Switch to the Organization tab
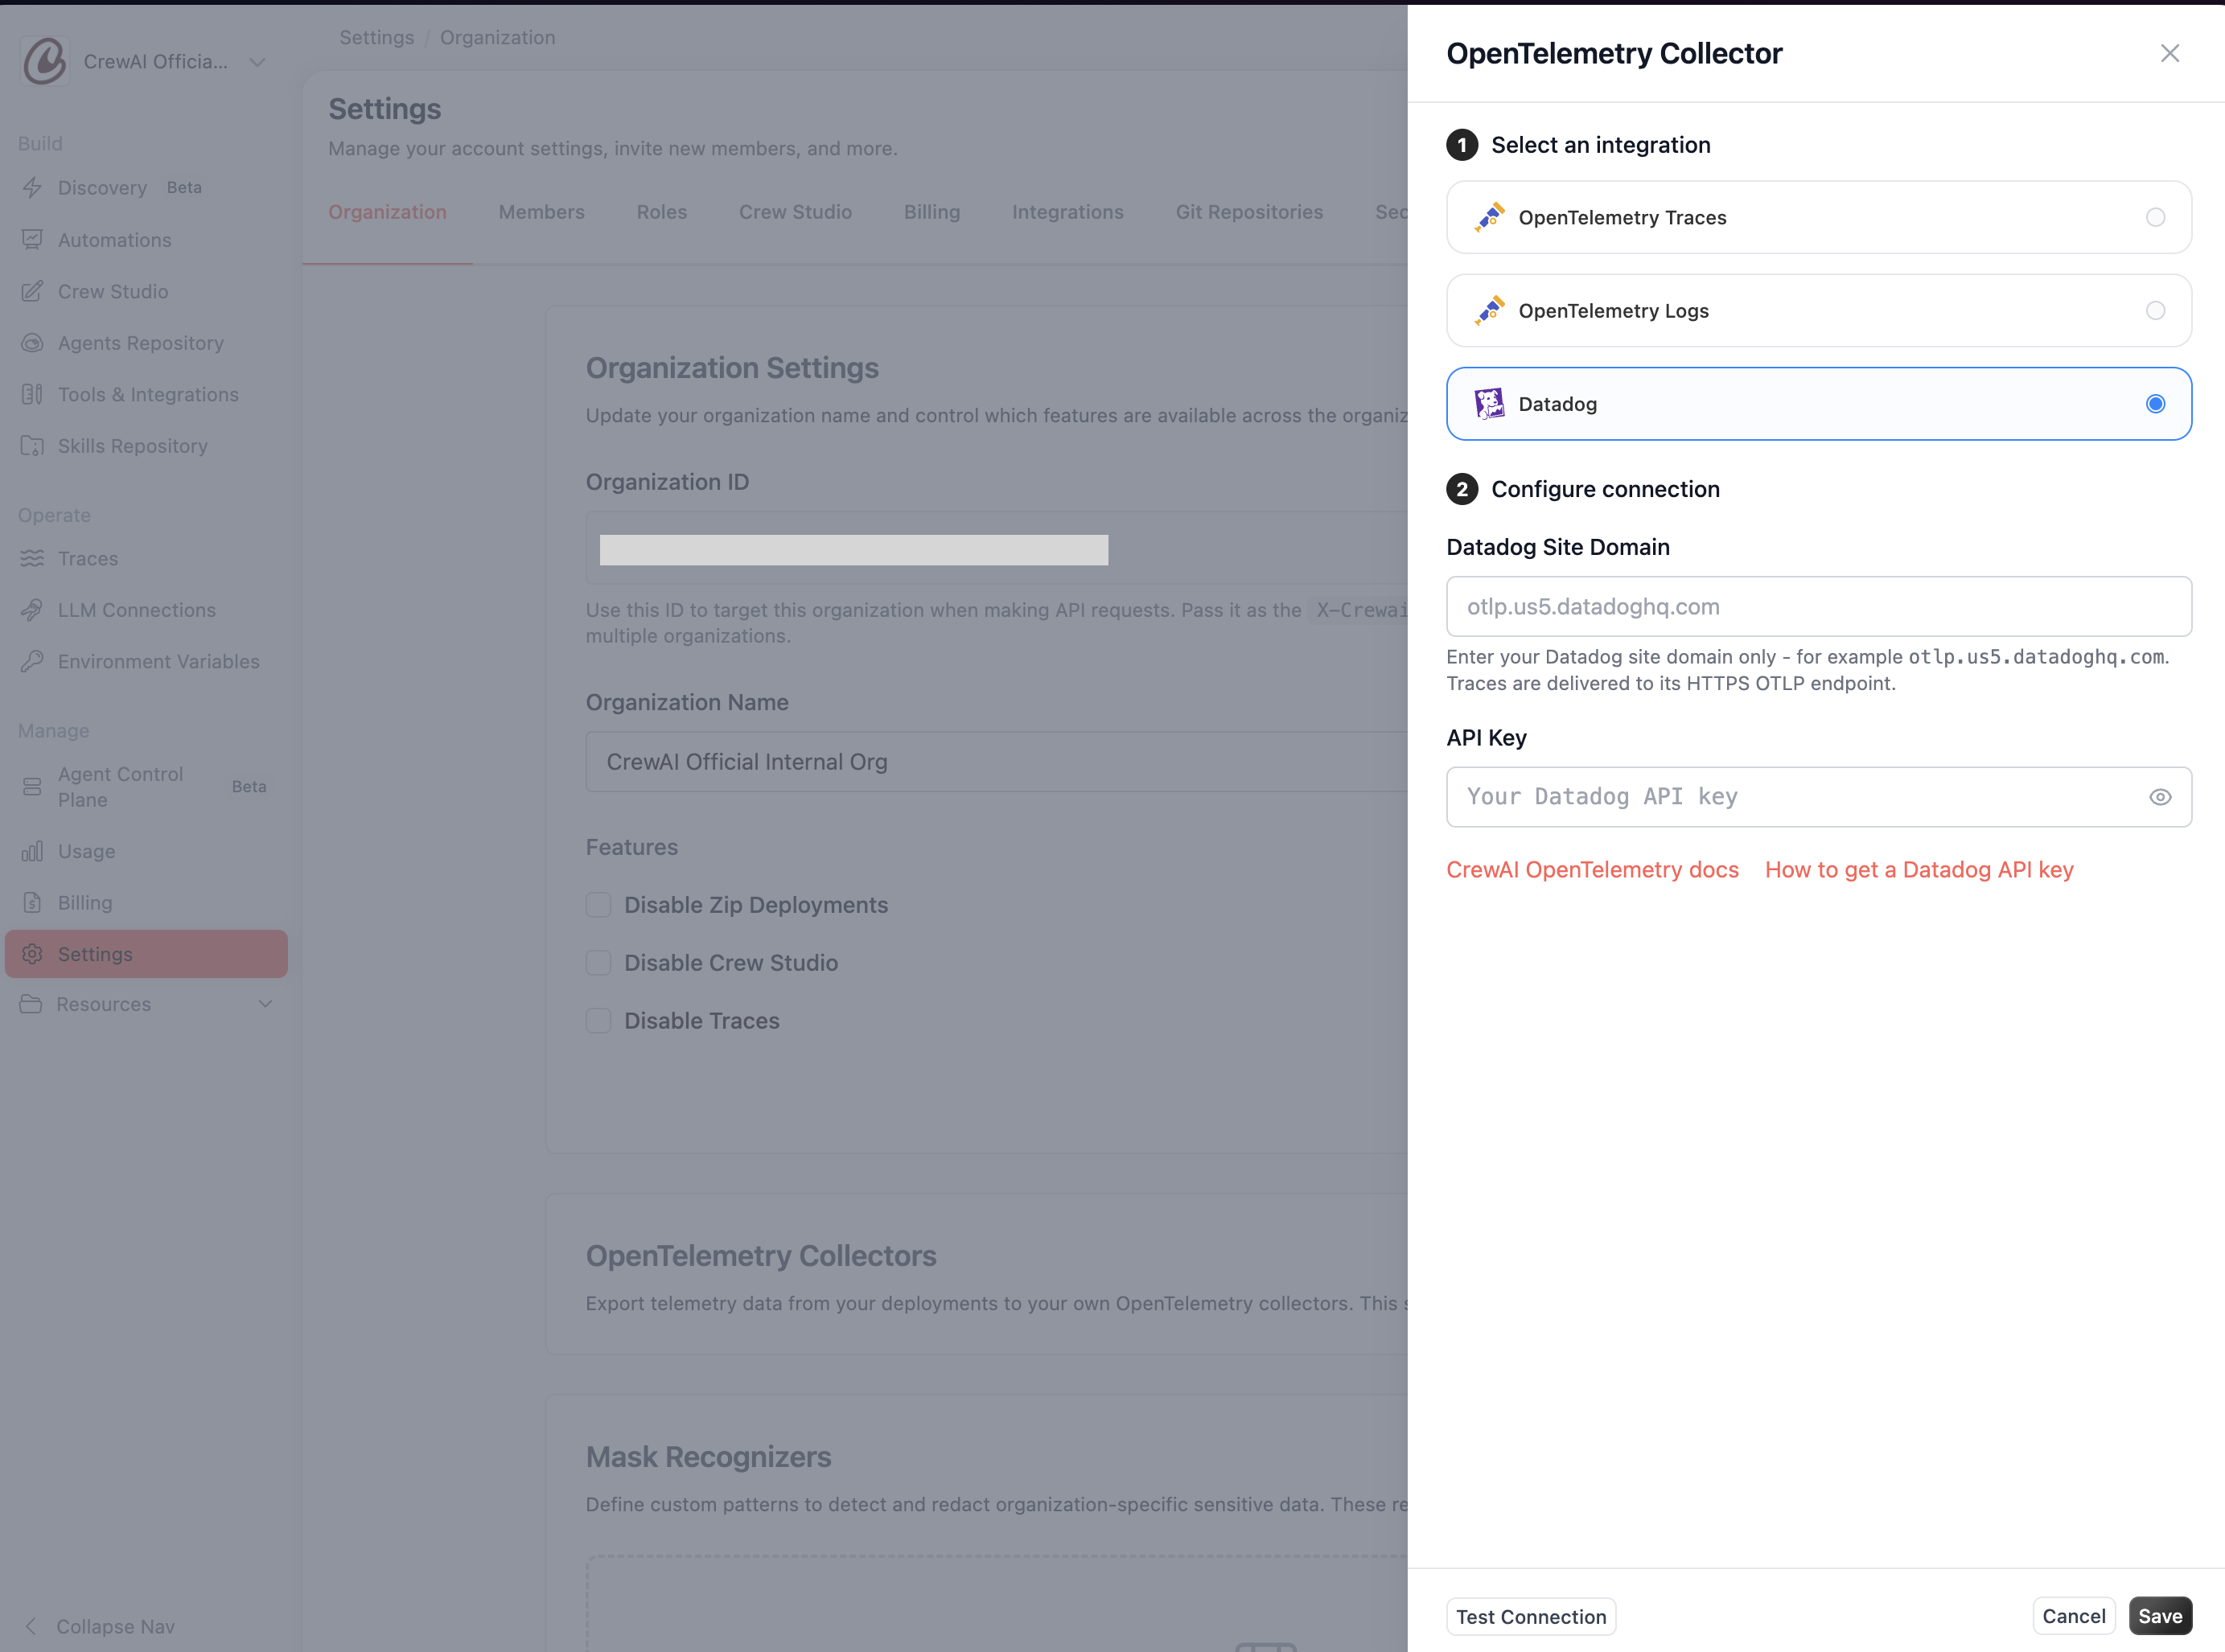 [x=387, y=212]
